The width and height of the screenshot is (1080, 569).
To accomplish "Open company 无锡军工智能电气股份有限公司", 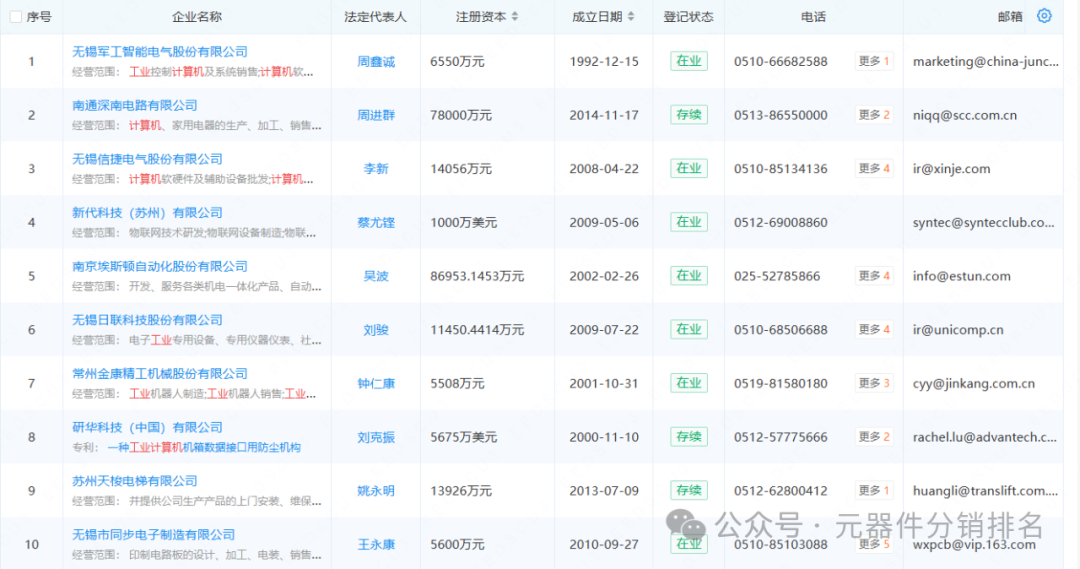I will click(x=160, y=52).
